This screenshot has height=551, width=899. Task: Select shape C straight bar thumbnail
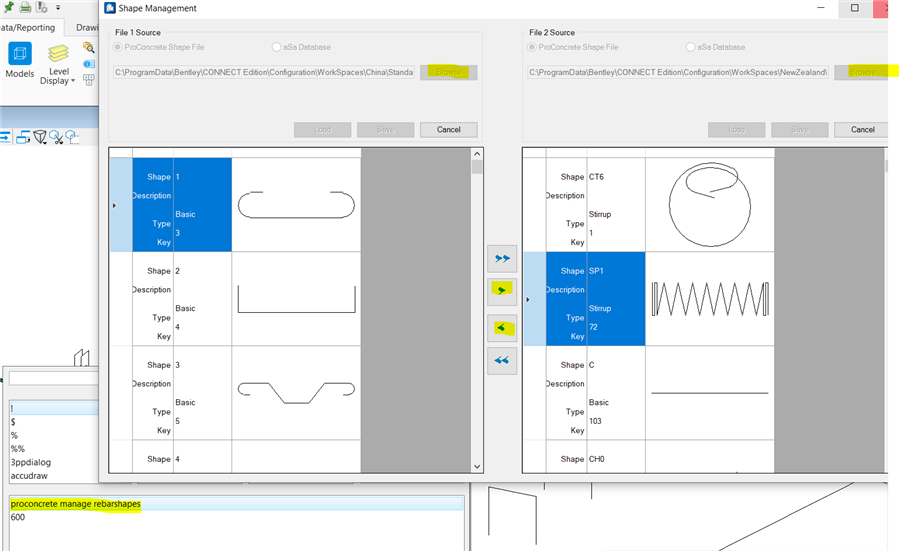click(x=710, y=393)
